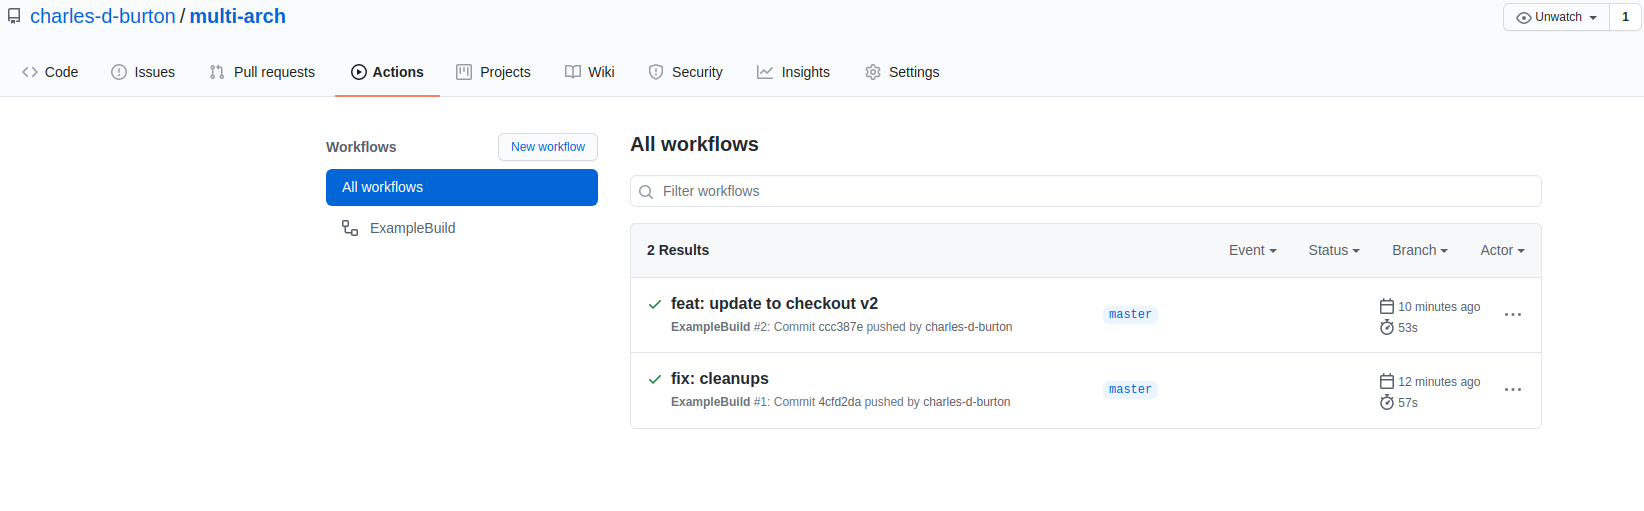Open the three-dot menu for feat: update run

tap(1512, 315)
